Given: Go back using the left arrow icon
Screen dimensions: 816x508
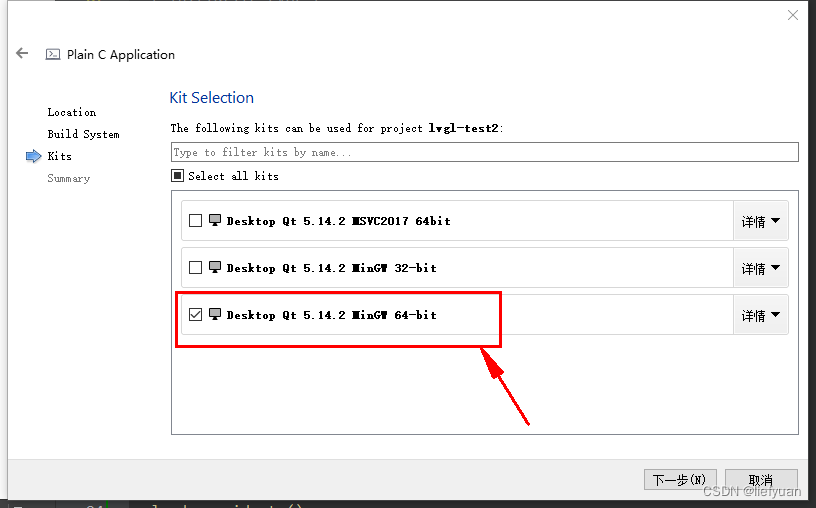Looking at the screenshot, I should pos(22,53).
